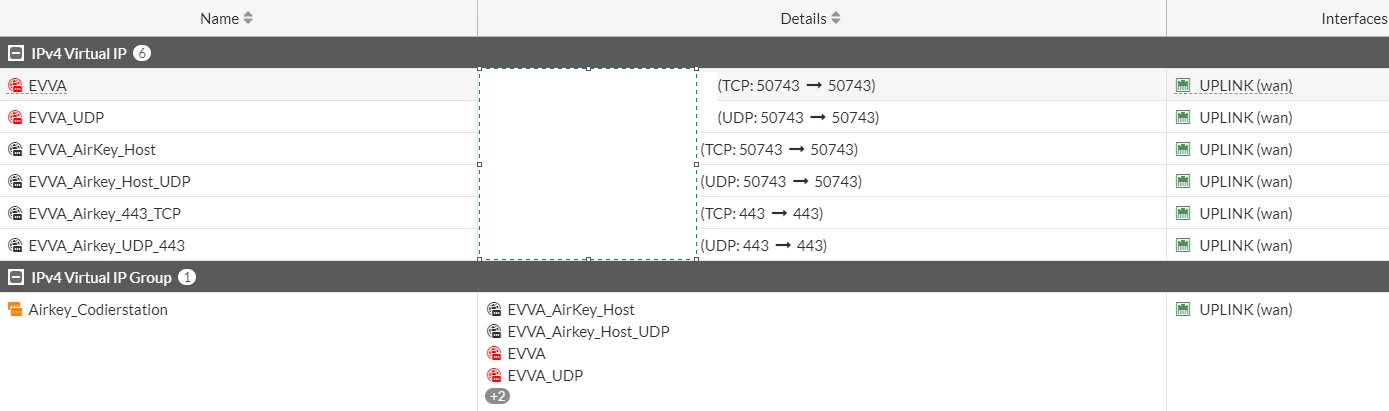Select the EVVA_Airkey_Host_UDP row name

click(x=109, y=182)
